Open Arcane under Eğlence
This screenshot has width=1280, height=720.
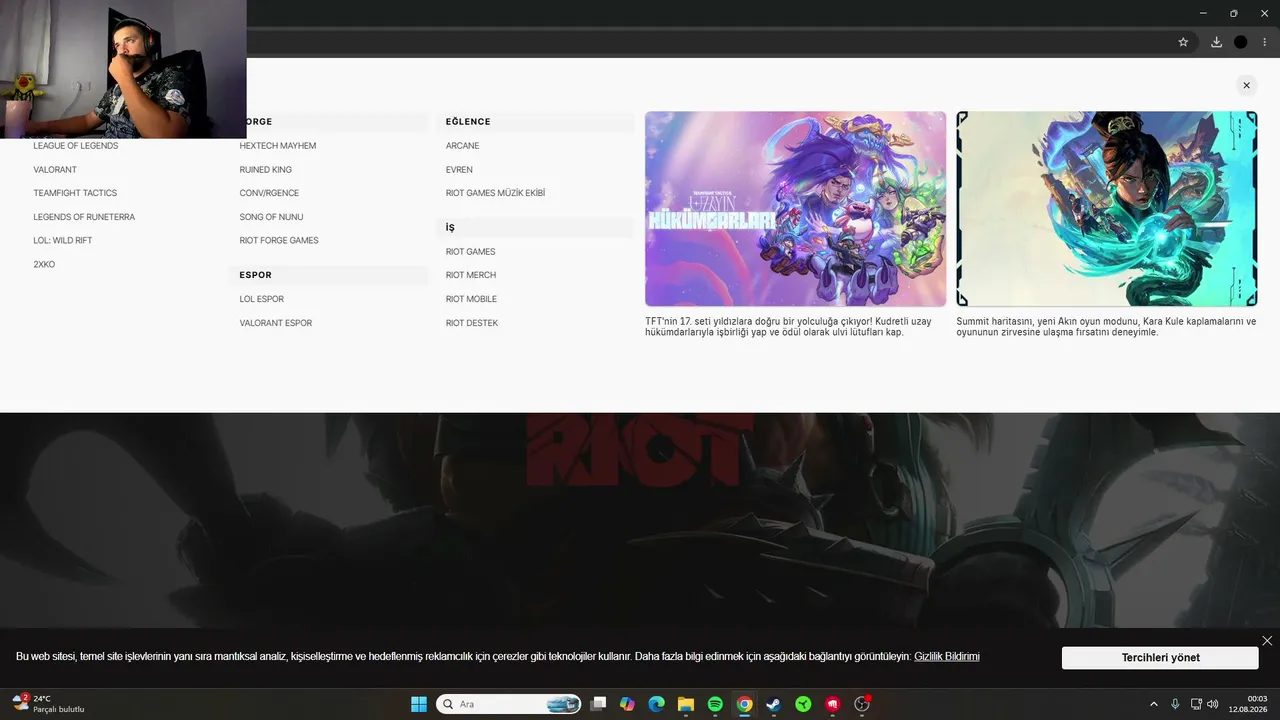463,146
